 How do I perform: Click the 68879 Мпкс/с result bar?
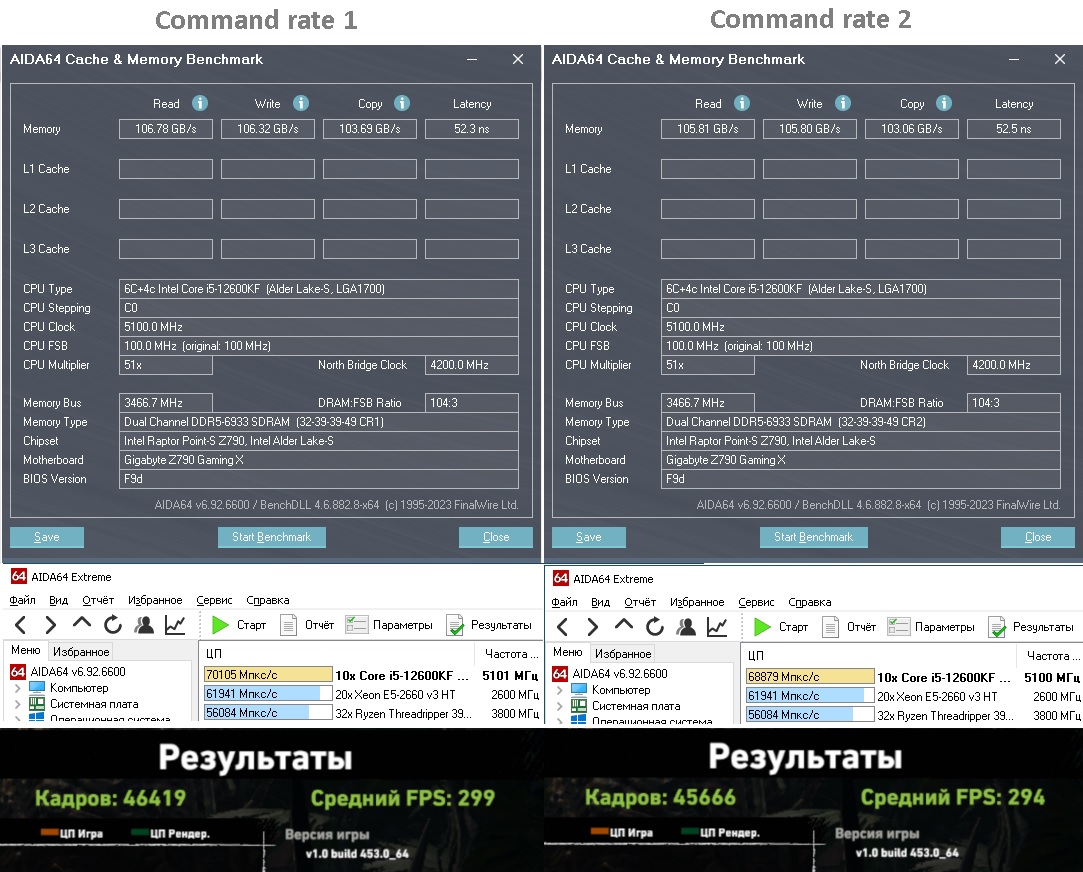click(810, 677)
